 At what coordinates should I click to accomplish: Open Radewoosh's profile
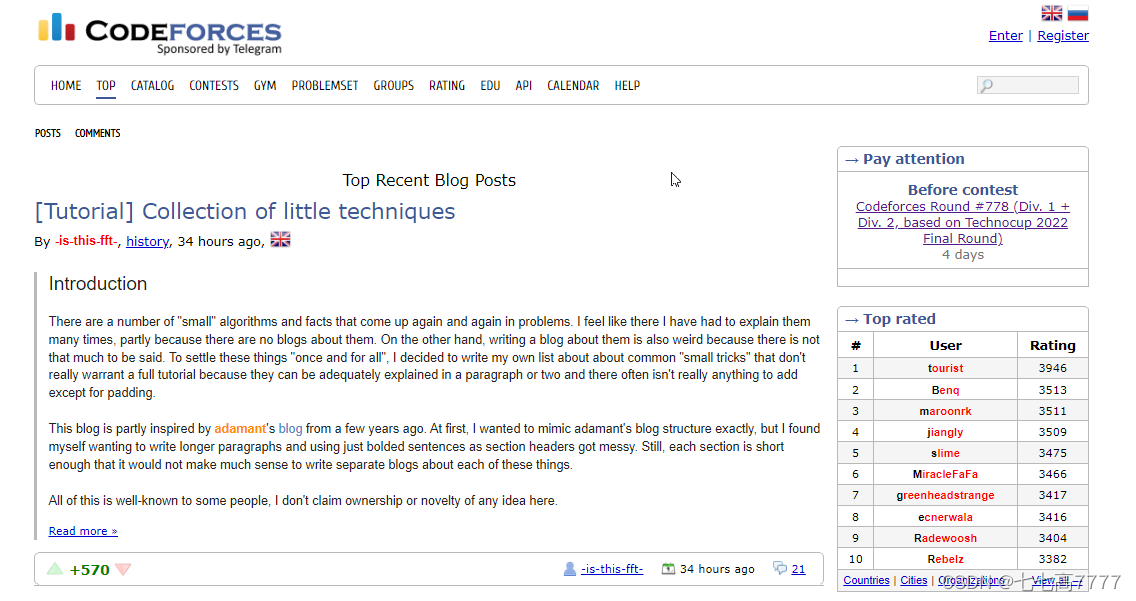(945, 538)
